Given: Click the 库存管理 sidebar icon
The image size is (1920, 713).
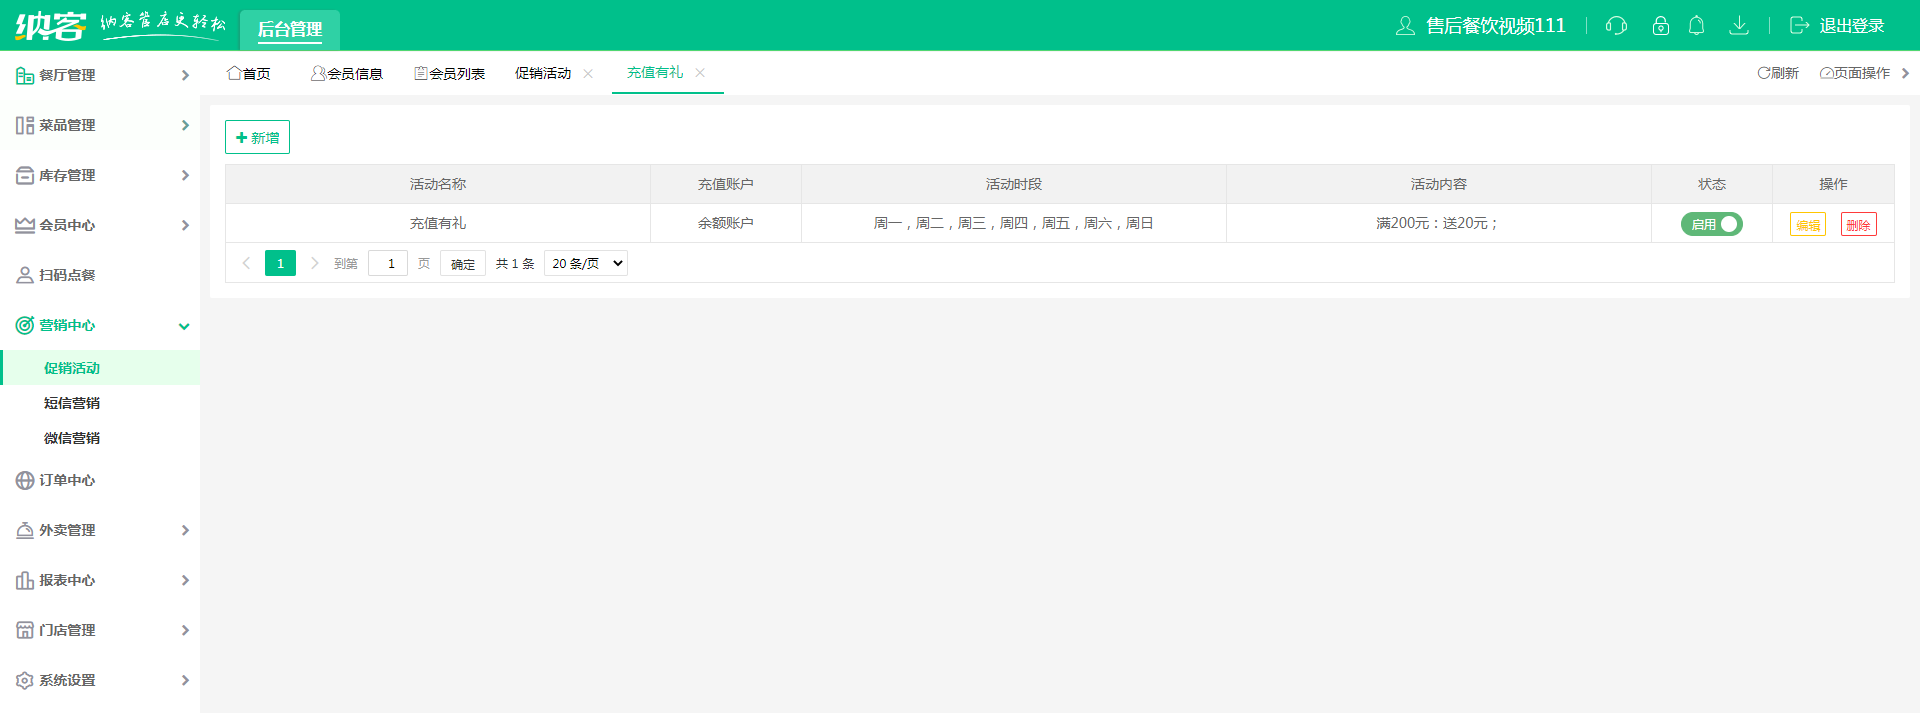Looking at the screenshot, I should [25, 175].
